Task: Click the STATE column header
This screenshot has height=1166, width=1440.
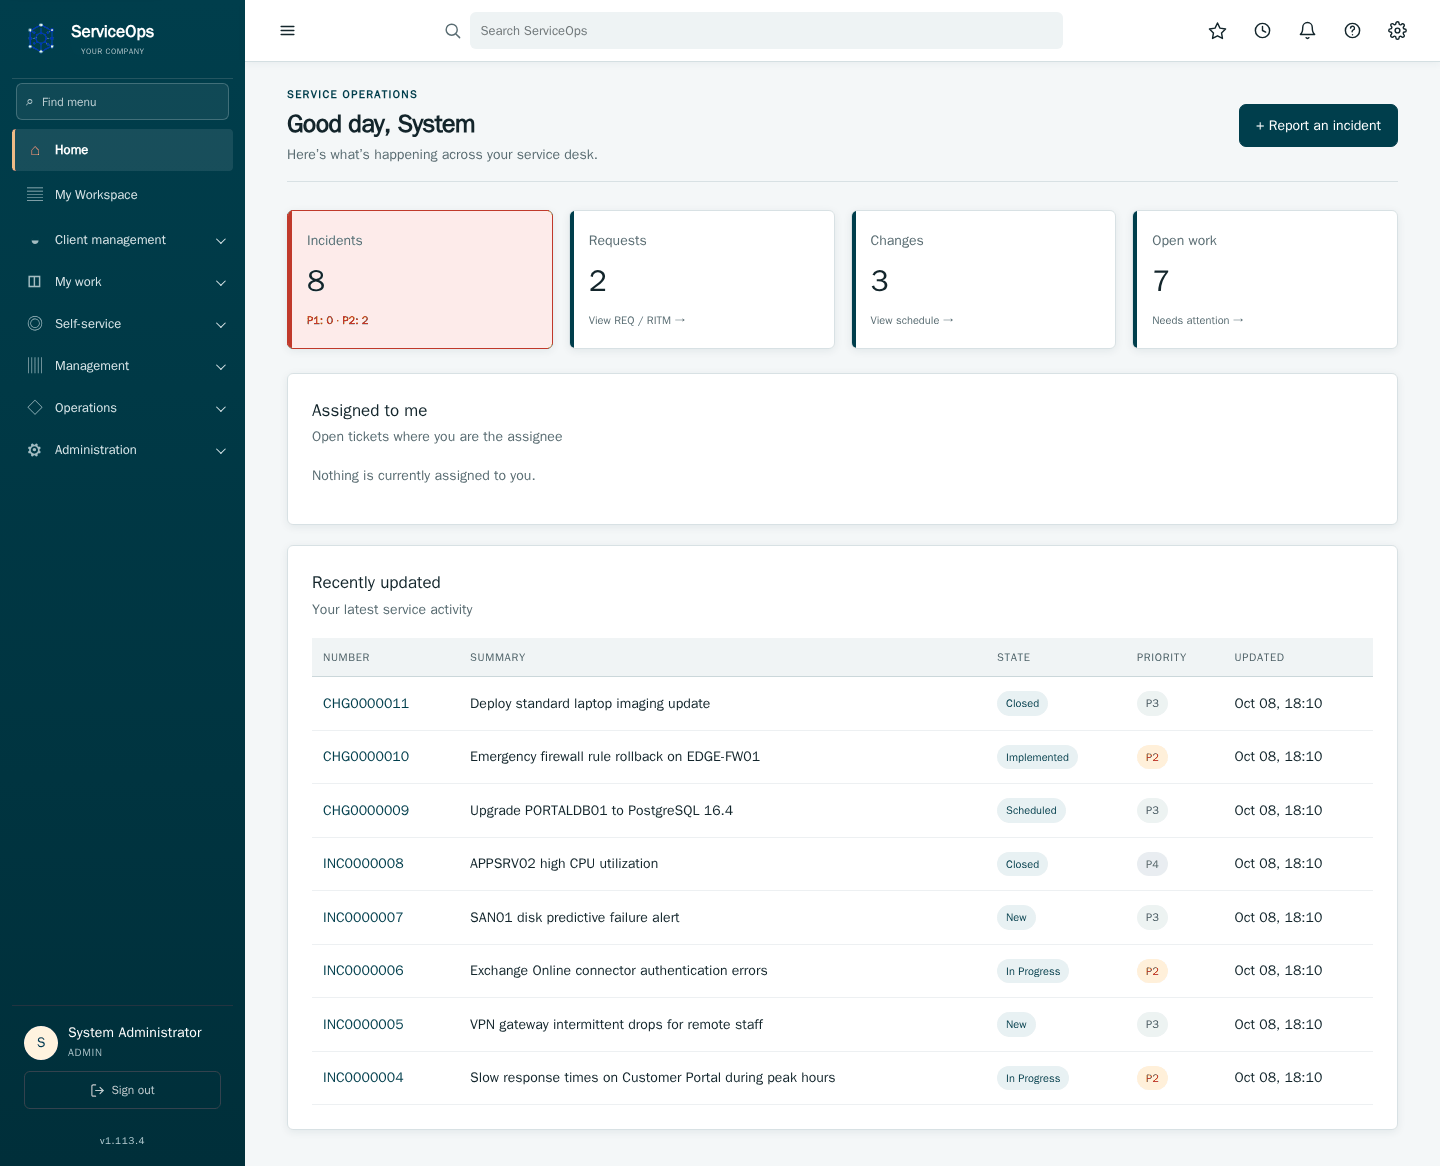Action: 1013,658
